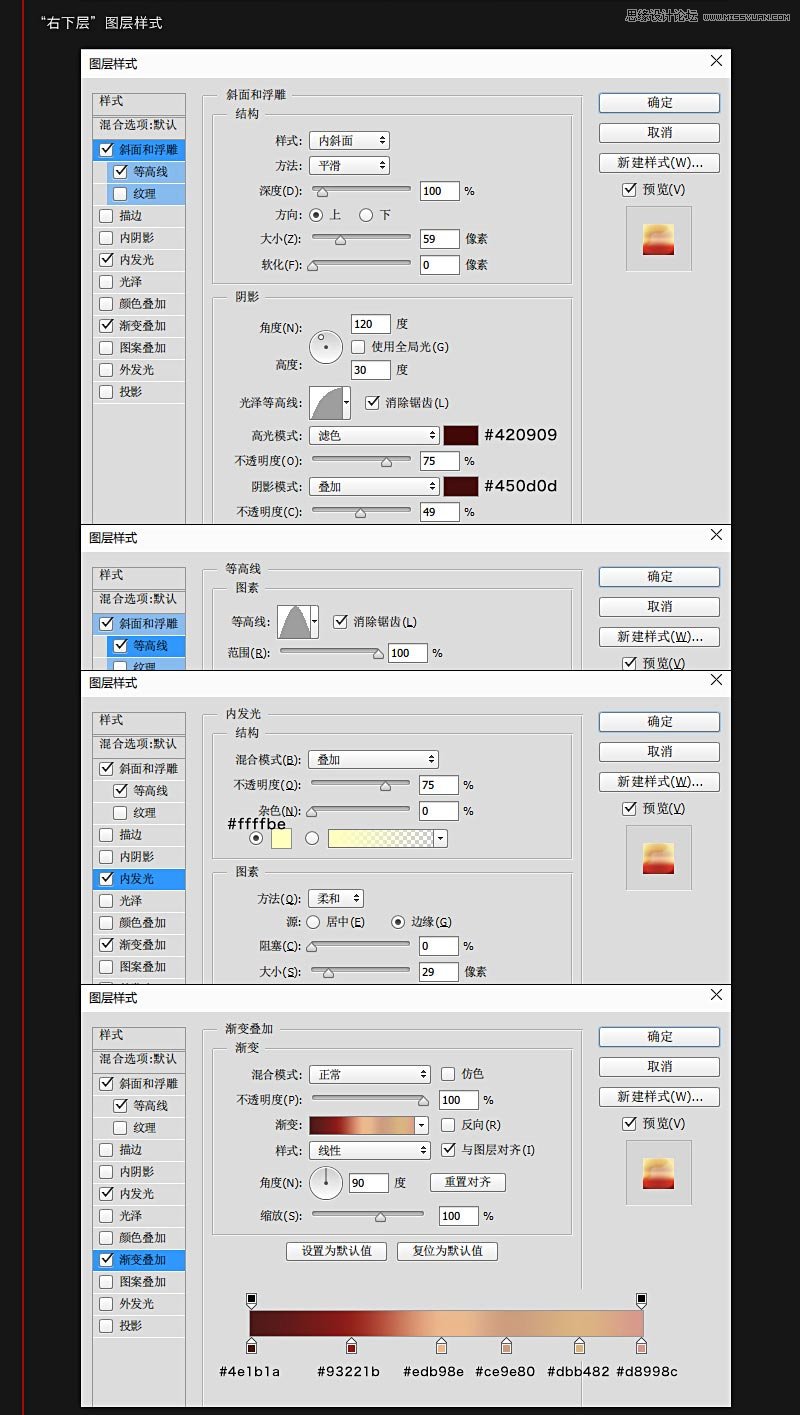Click the preview thumbnail in 斜面和浮雕 dialog

pyautogui.click(x=658, y=239)
